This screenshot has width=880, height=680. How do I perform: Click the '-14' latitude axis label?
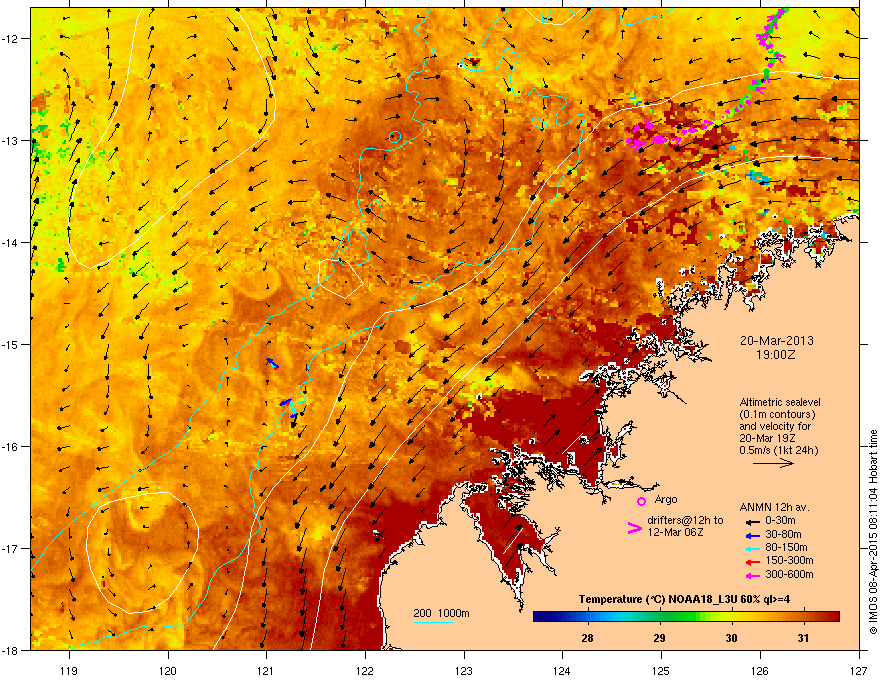click(x=10, y=242)
